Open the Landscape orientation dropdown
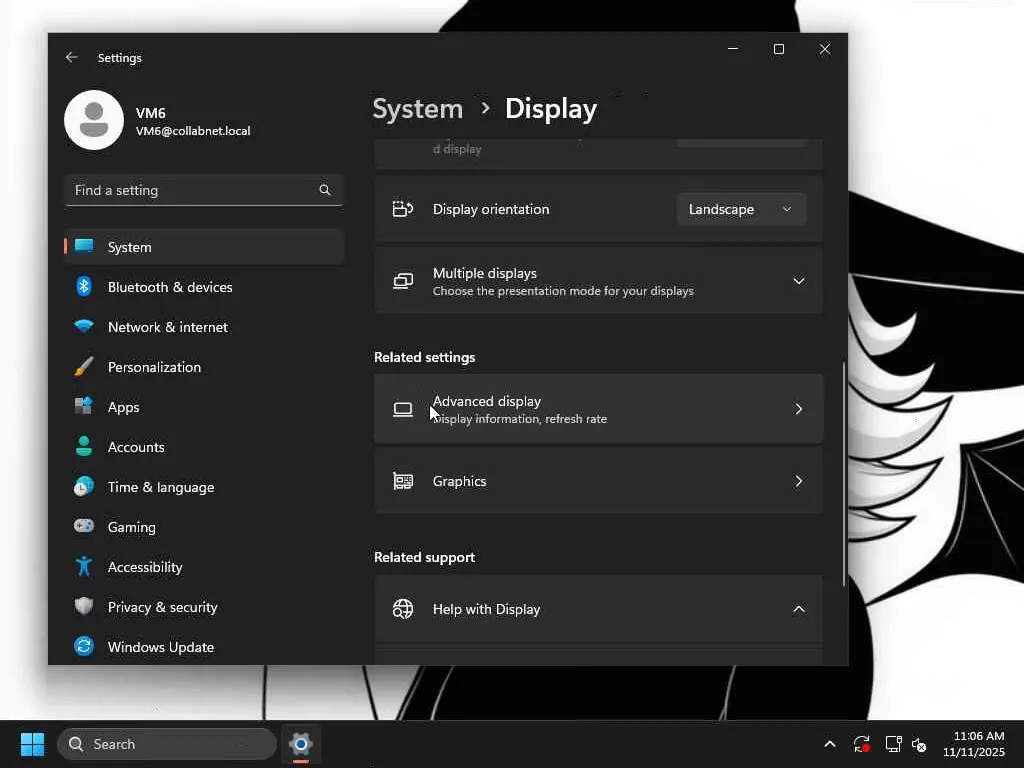 click(x=741, y=209)
